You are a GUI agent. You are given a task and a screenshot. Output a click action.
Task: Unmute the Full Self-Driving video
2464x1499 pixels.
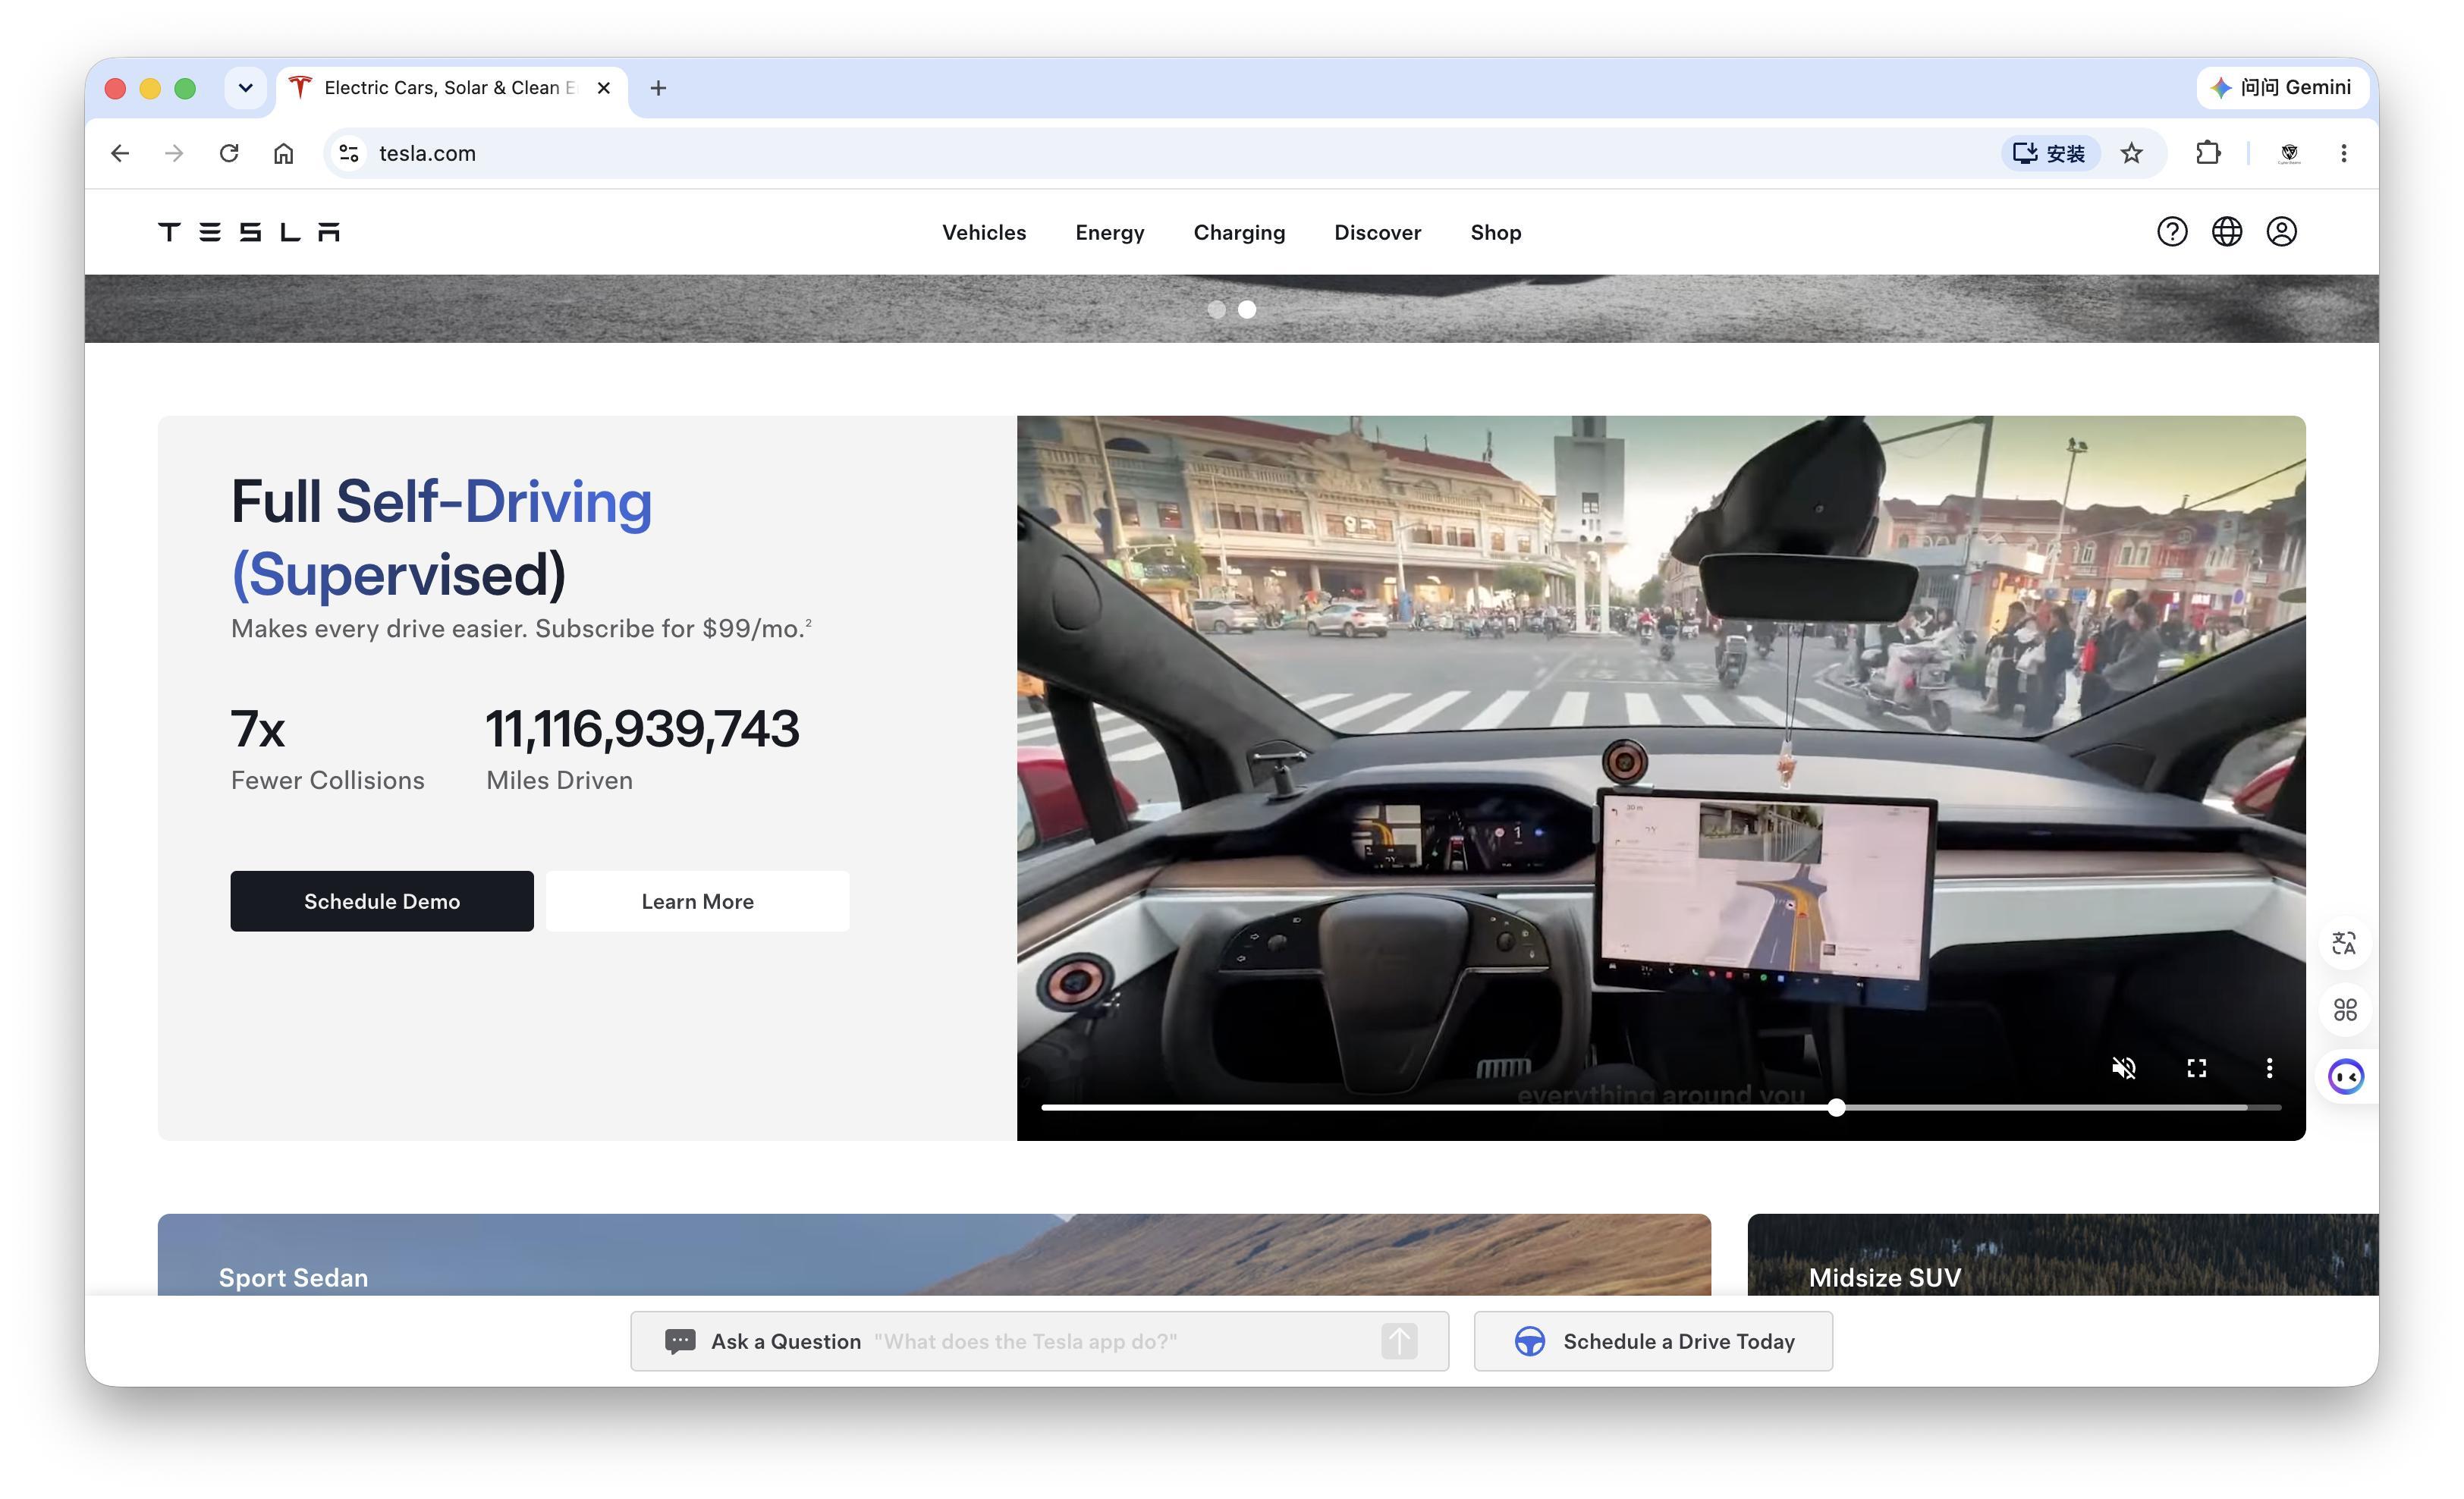pos(2123,1069)
